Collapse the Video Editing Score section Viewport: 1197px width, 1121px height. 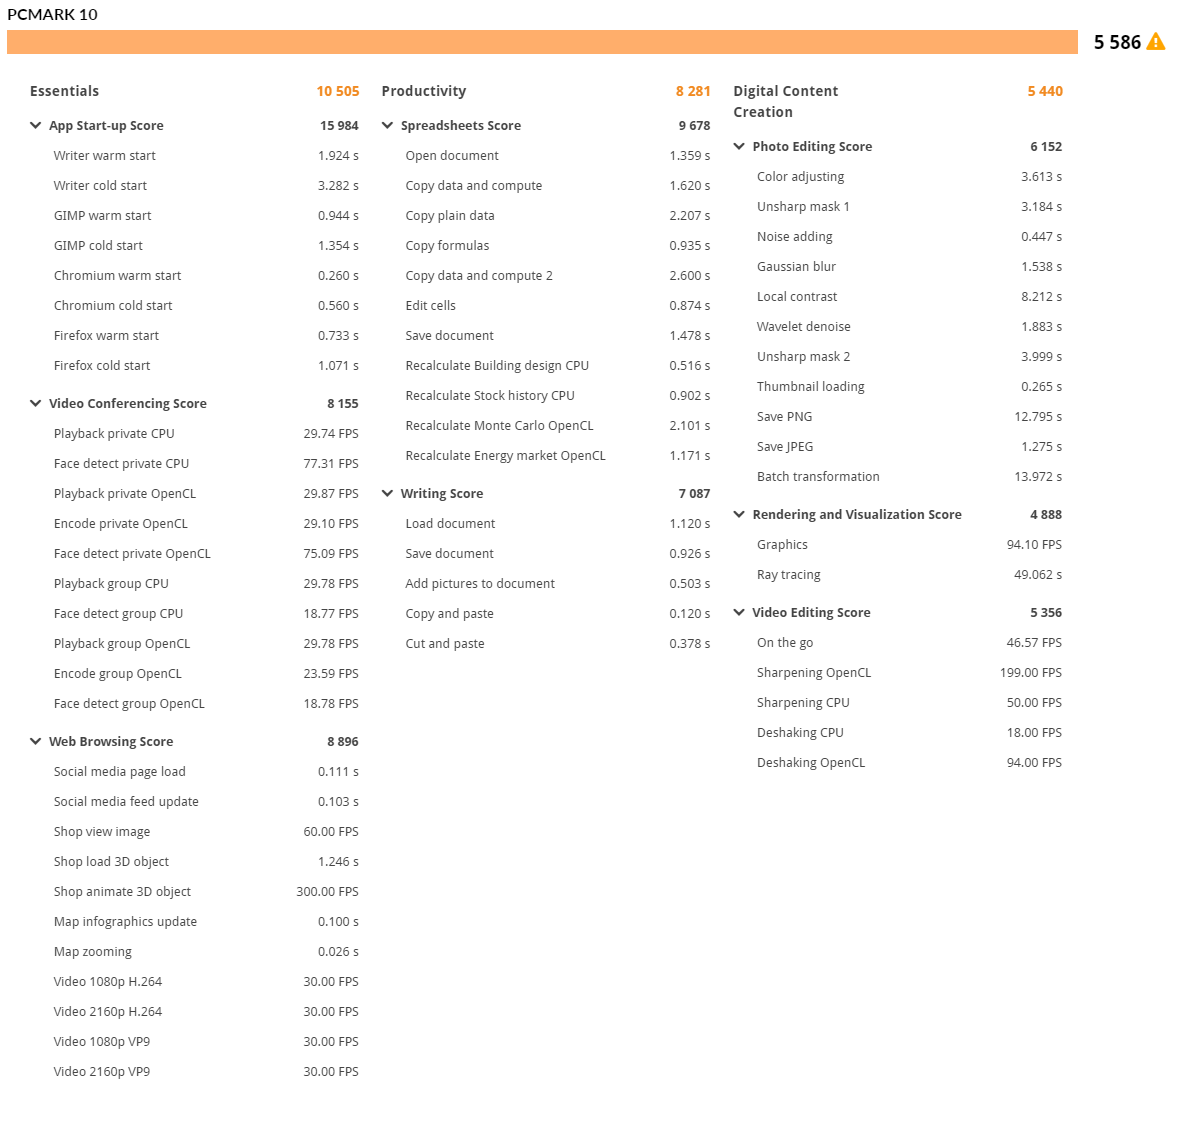(739, 613)
